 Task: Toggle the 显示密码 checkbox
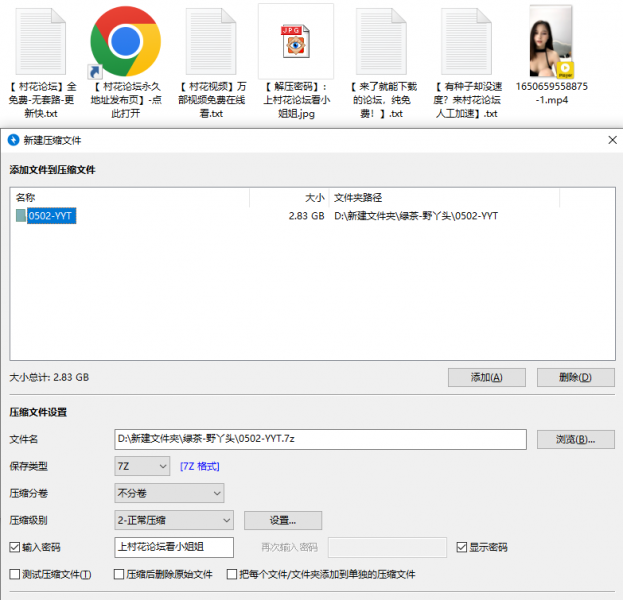pyautogui.click(x=461, y=547)
